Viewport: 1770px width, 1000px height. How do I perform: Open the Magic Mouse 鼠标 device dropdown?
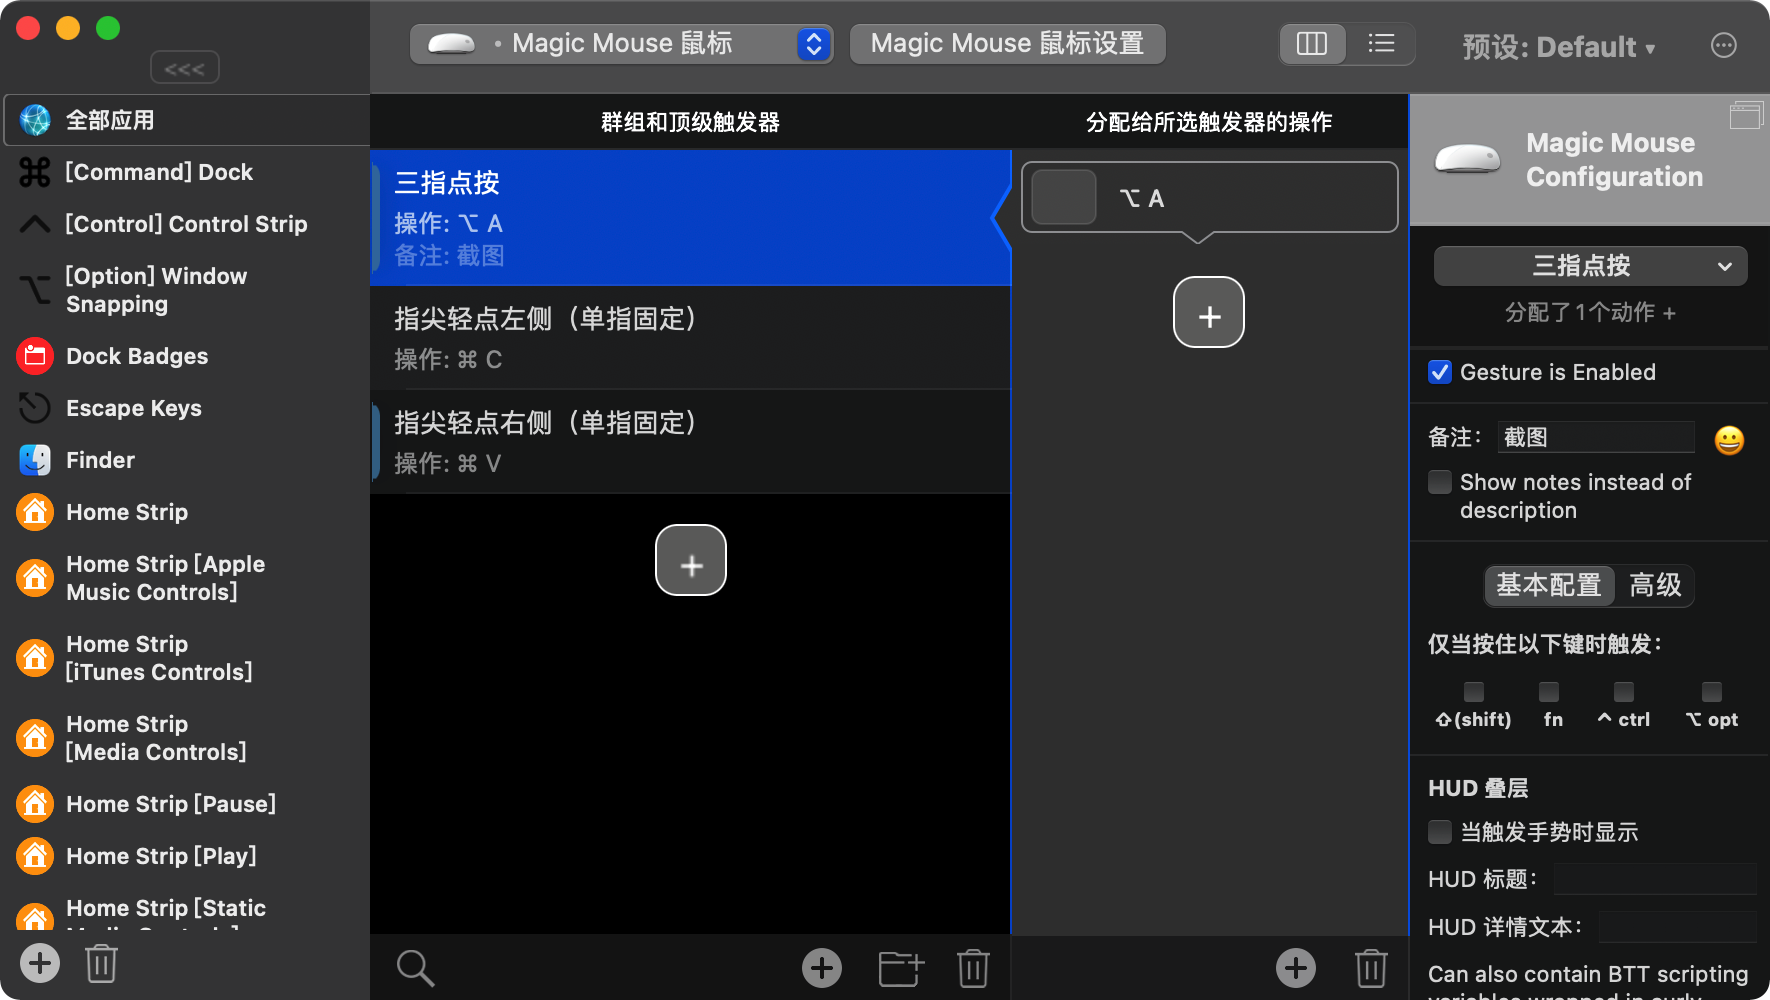[x=621, y=44]
